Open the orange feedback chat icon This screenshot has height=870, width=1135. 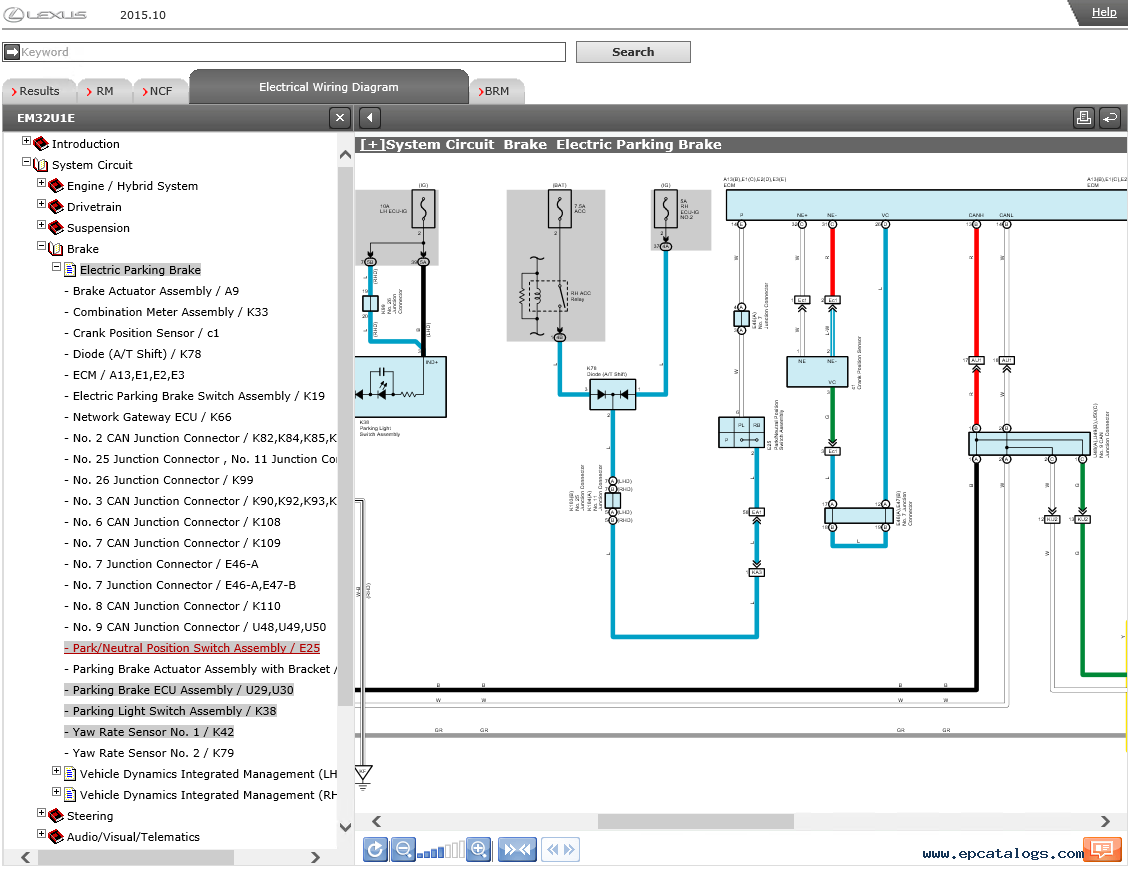click(1102, 849)
